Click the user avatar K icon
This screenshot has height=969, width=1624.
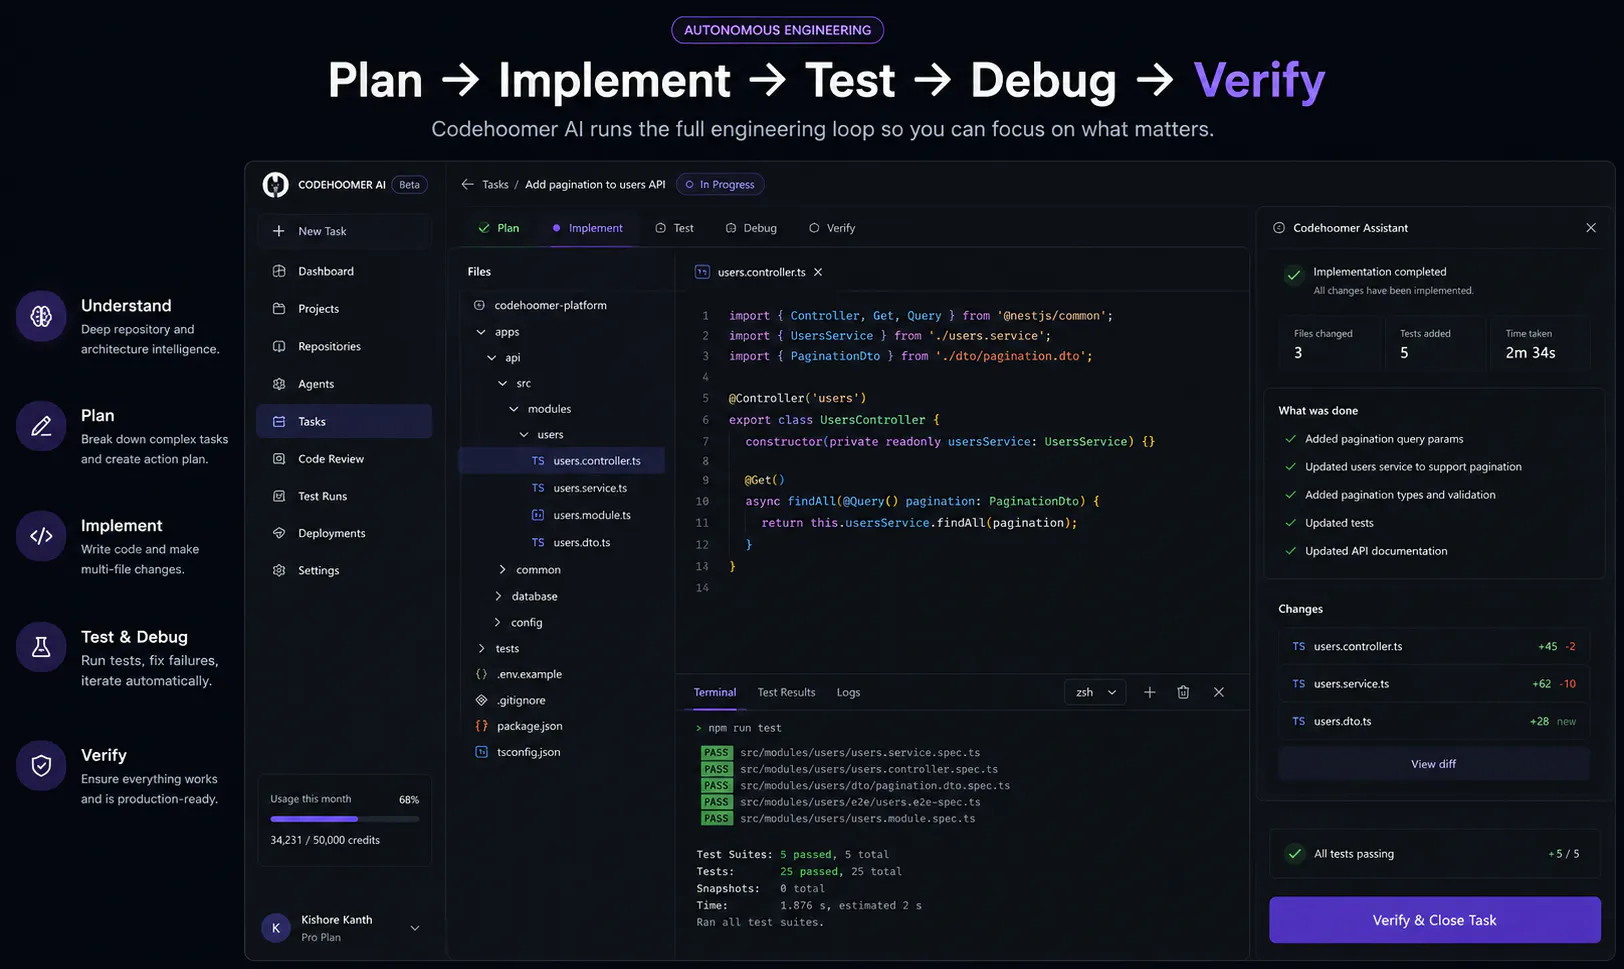click(x=276, y=928)
